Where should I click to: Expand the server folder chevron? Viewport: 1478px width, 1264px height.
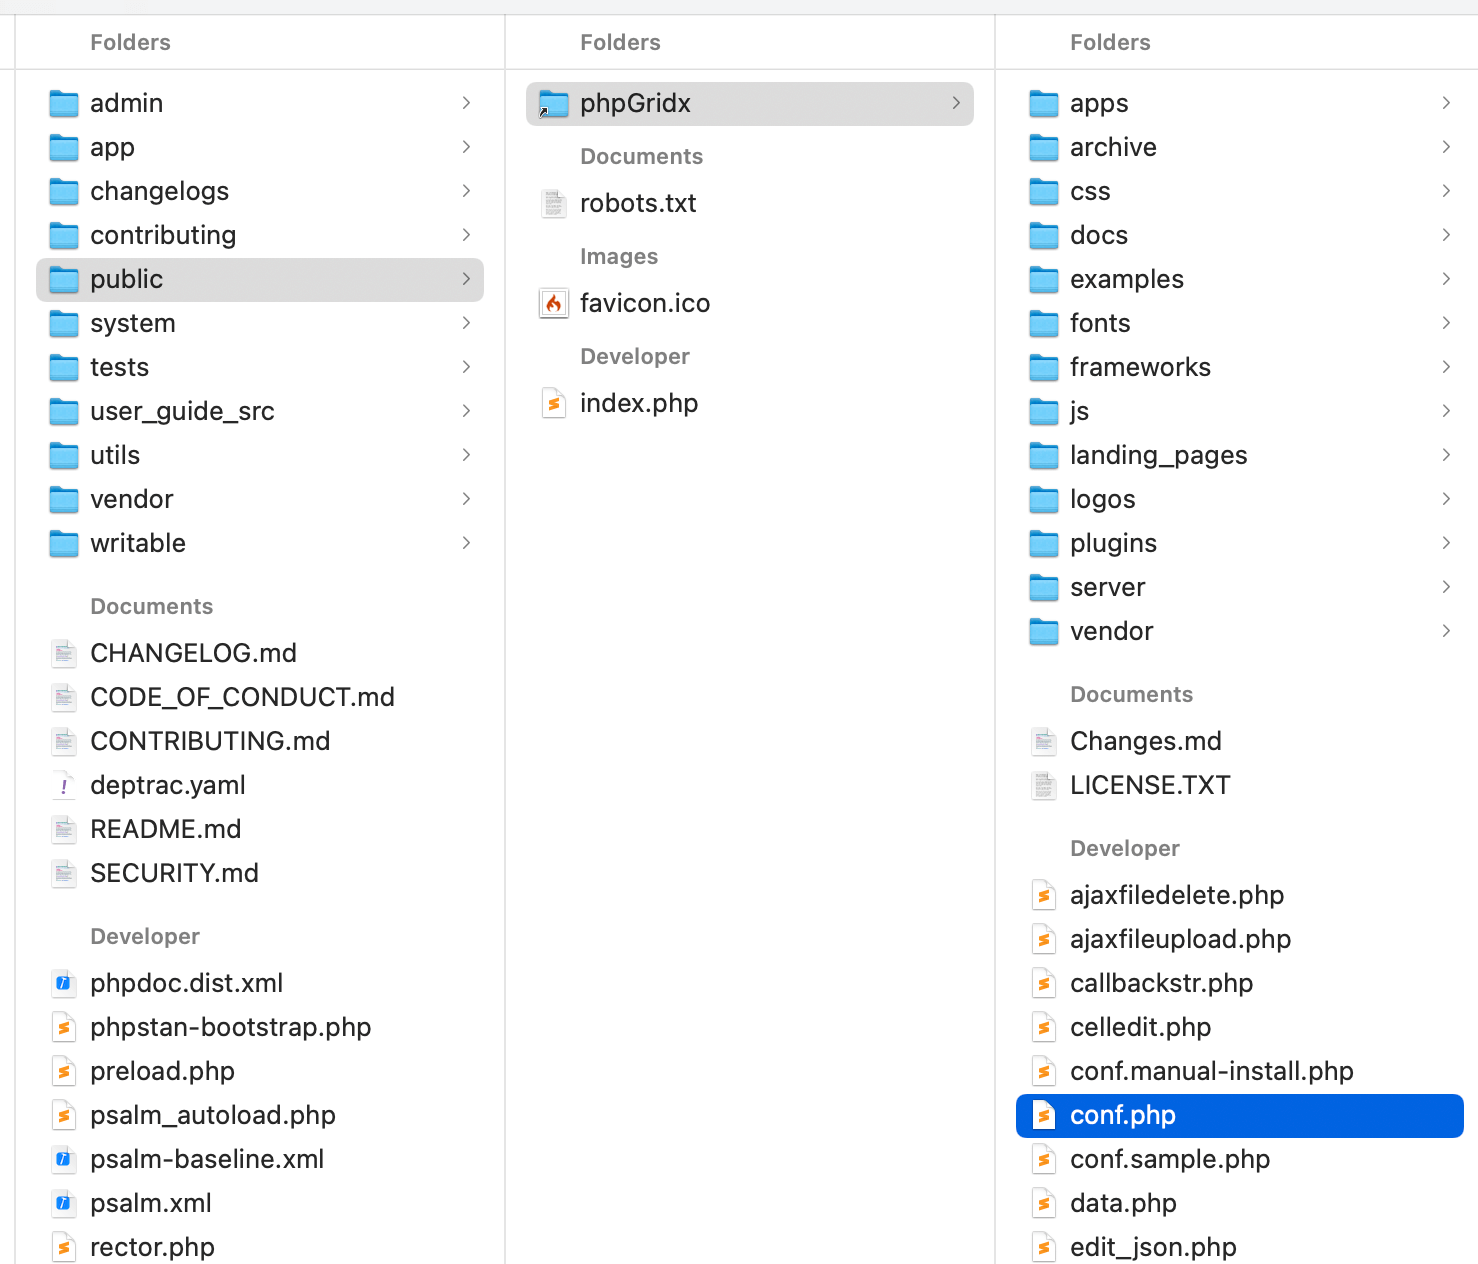point(1446,587)
